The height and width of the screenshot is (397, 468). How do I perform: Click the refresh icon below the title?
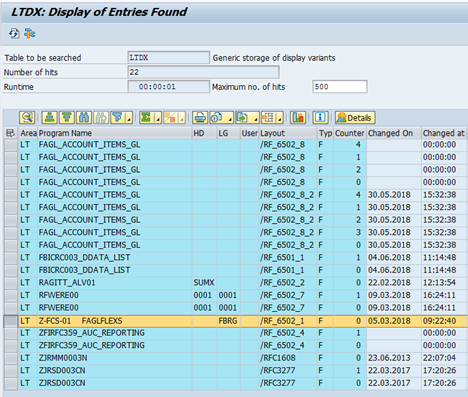pyautogui.click(x=14, y=34)
